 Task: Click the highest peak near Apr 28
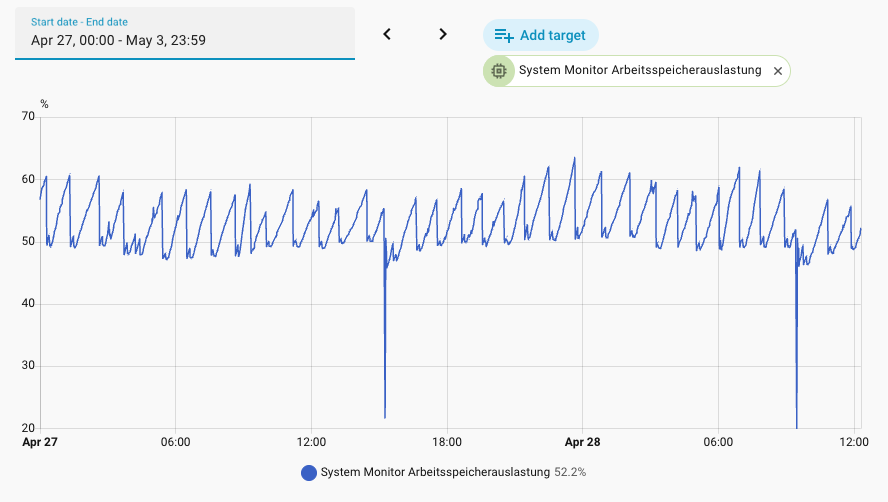click(x=574, y=159)
